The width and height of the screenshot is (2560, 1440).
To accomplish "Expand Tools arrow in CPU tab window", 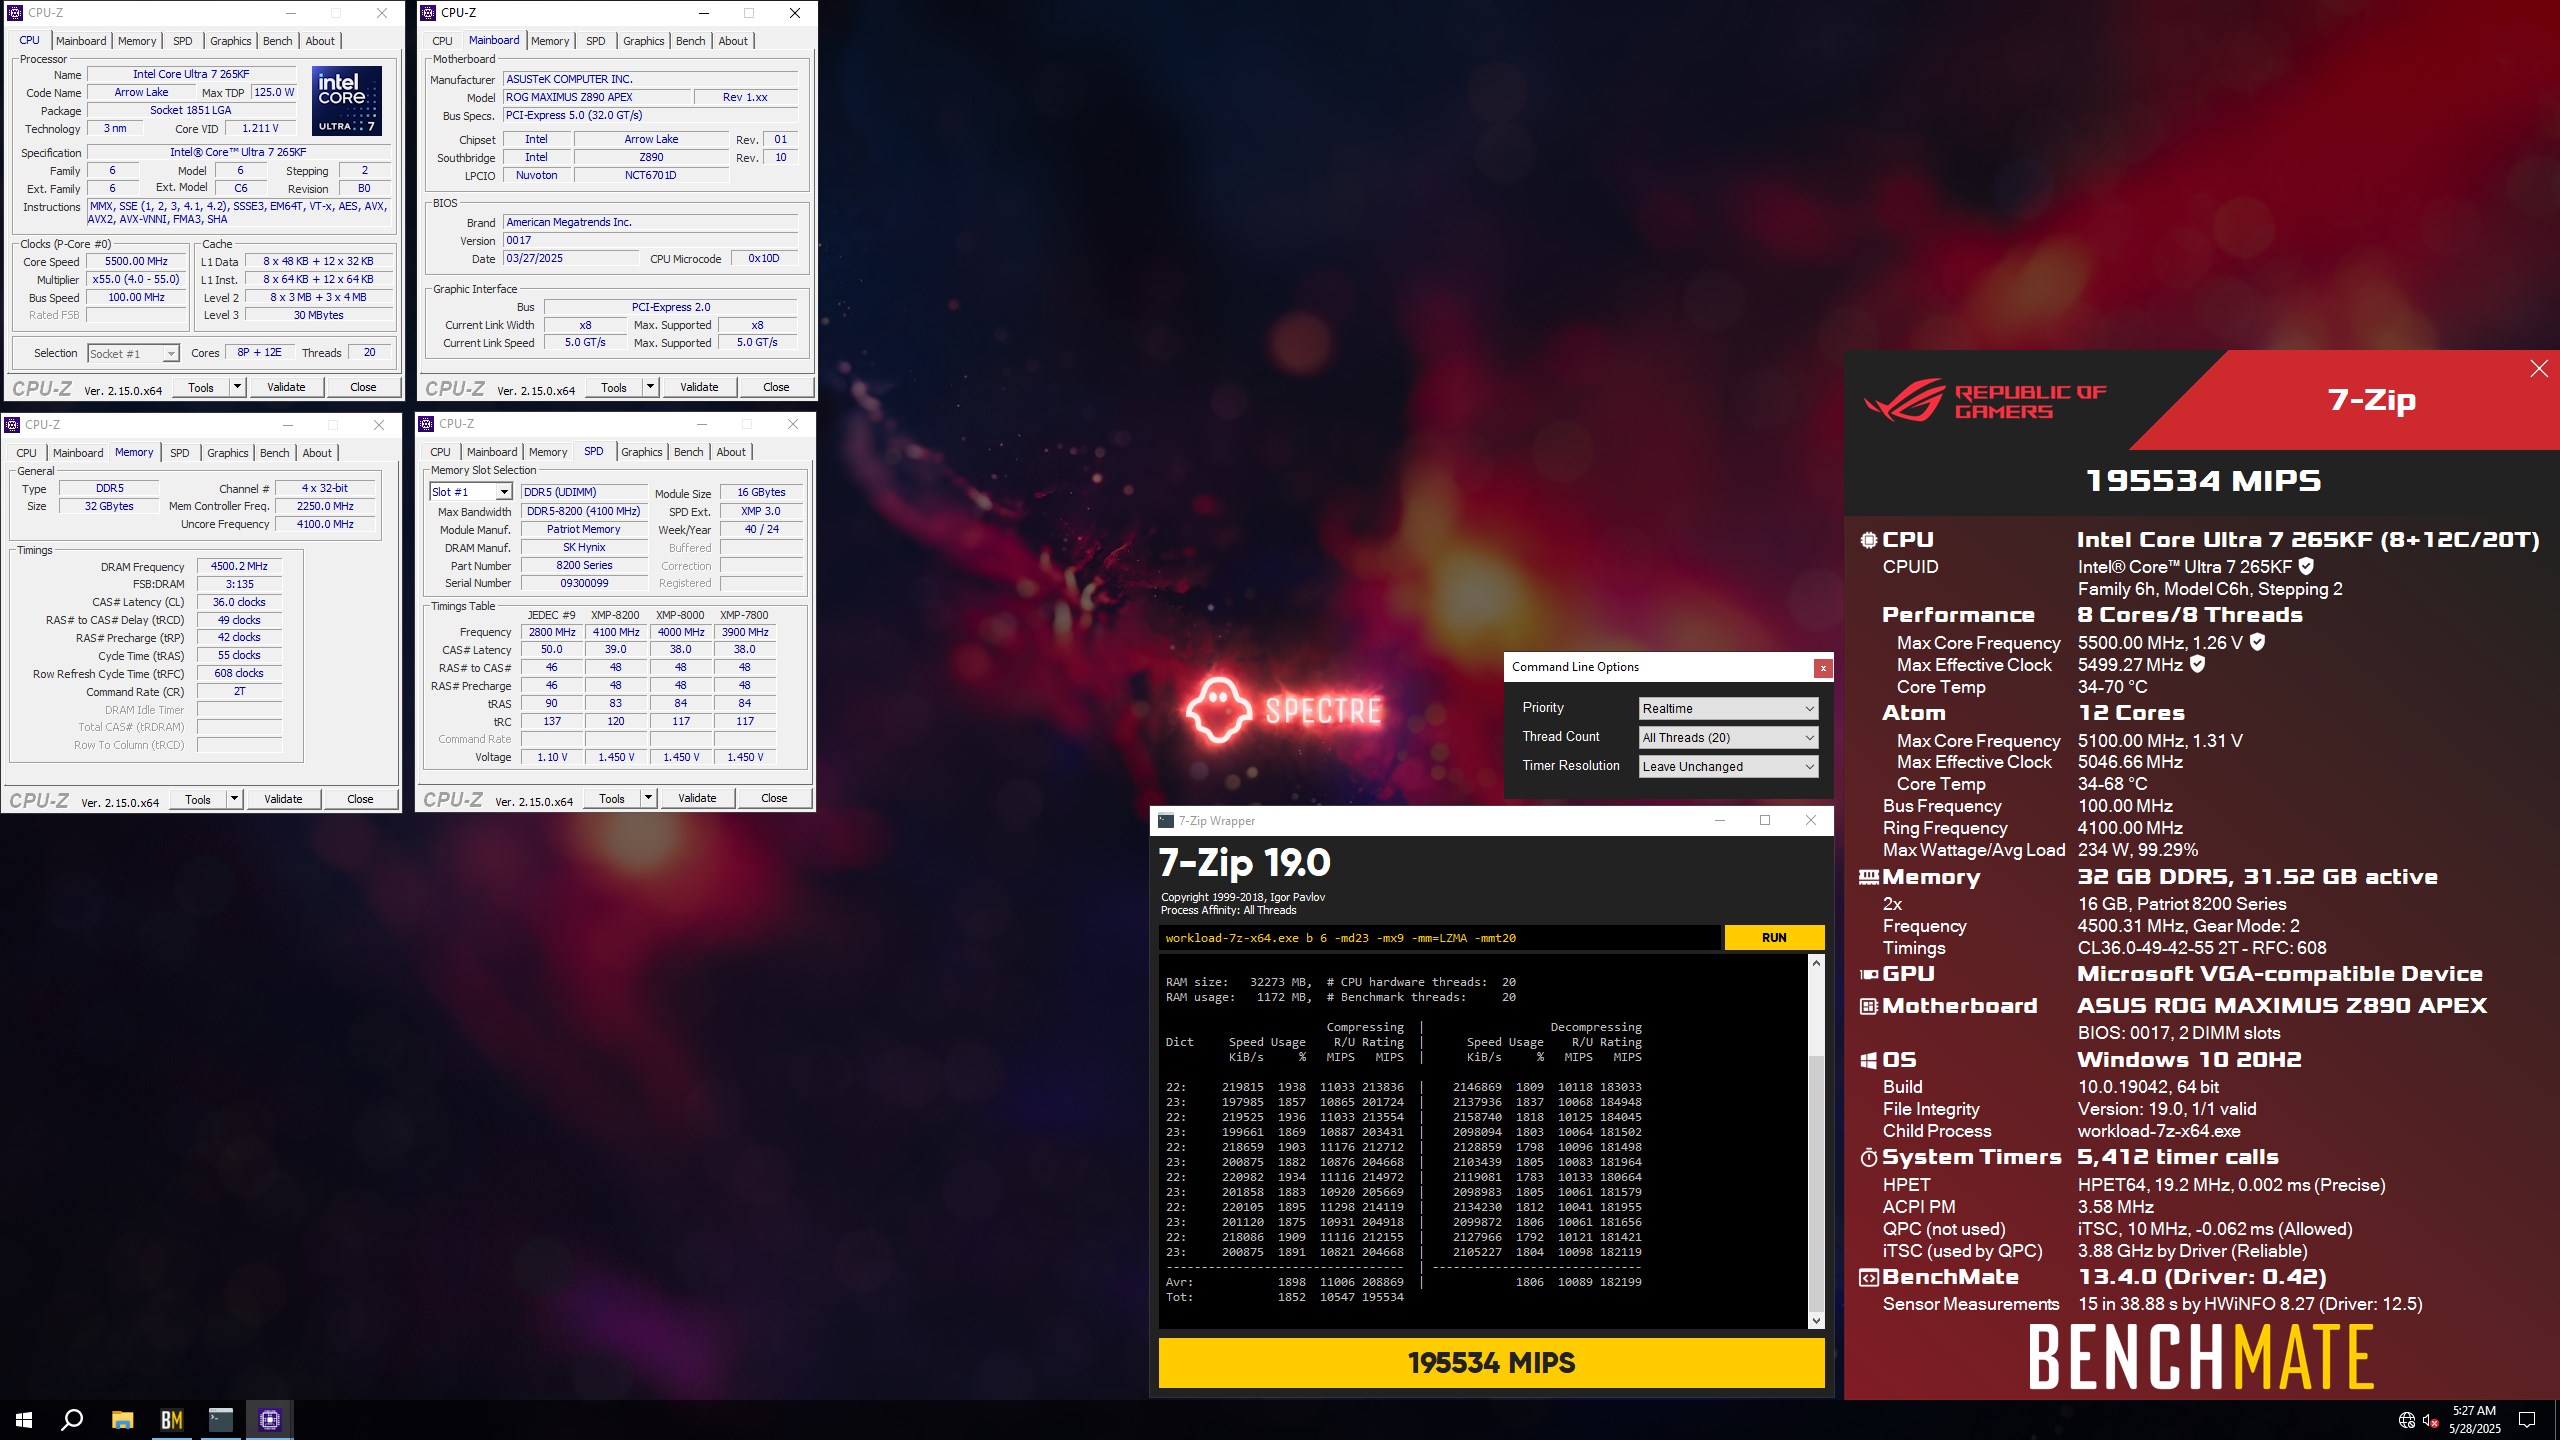I will (x=237, y=387).
